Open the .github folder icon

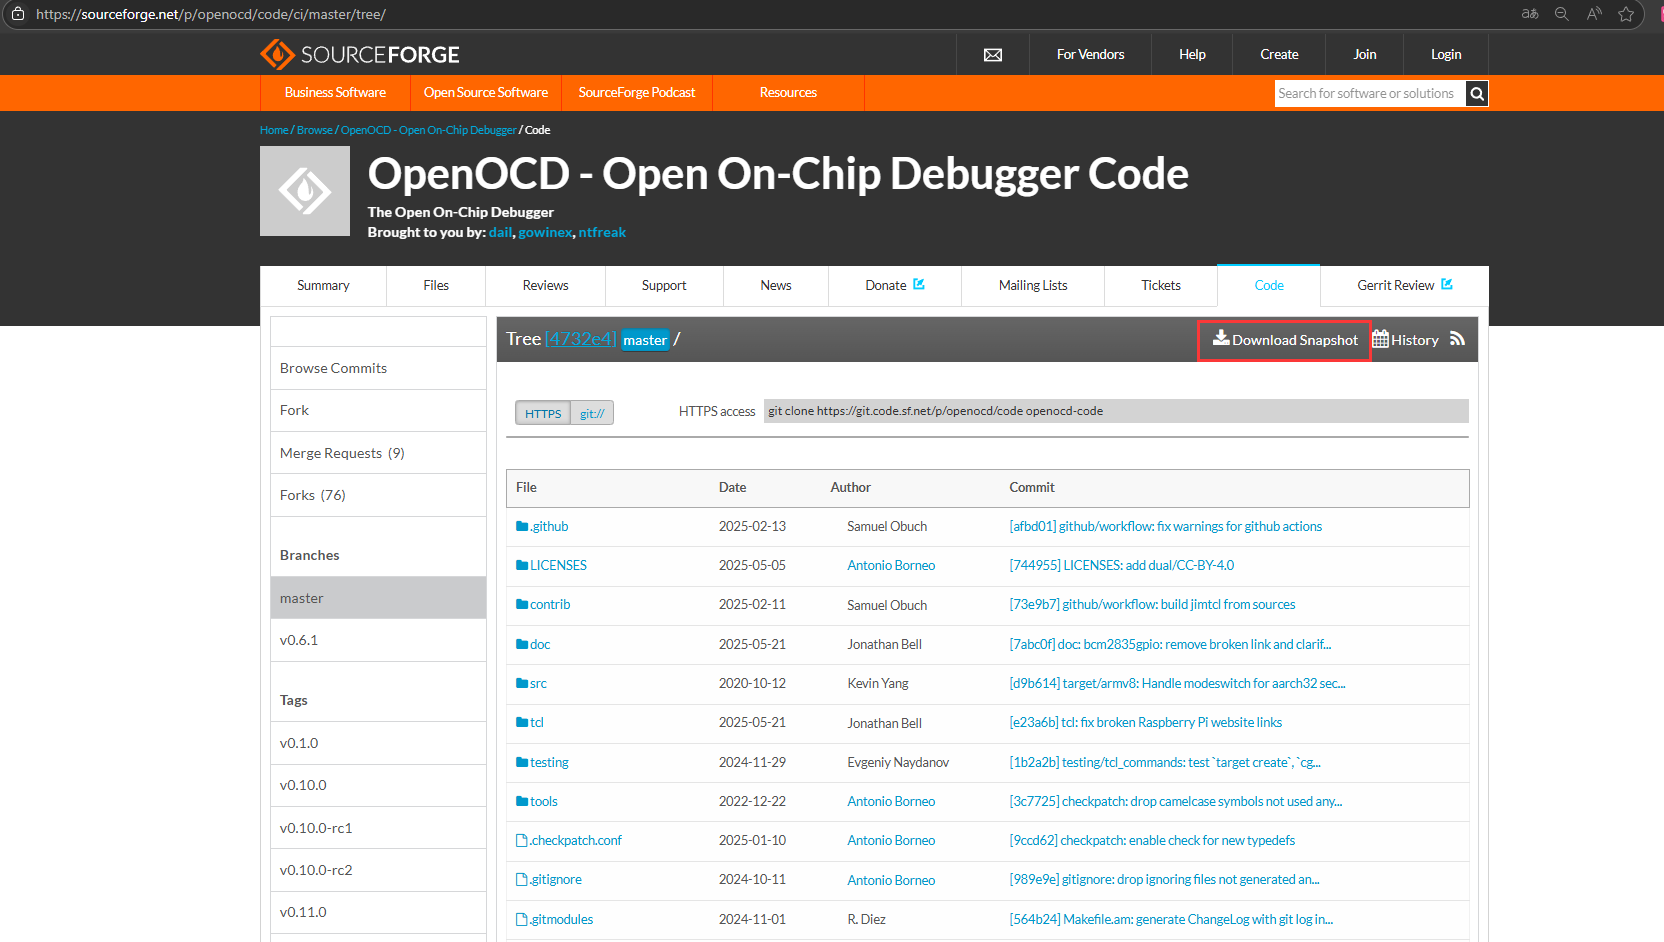click(522, 526)
